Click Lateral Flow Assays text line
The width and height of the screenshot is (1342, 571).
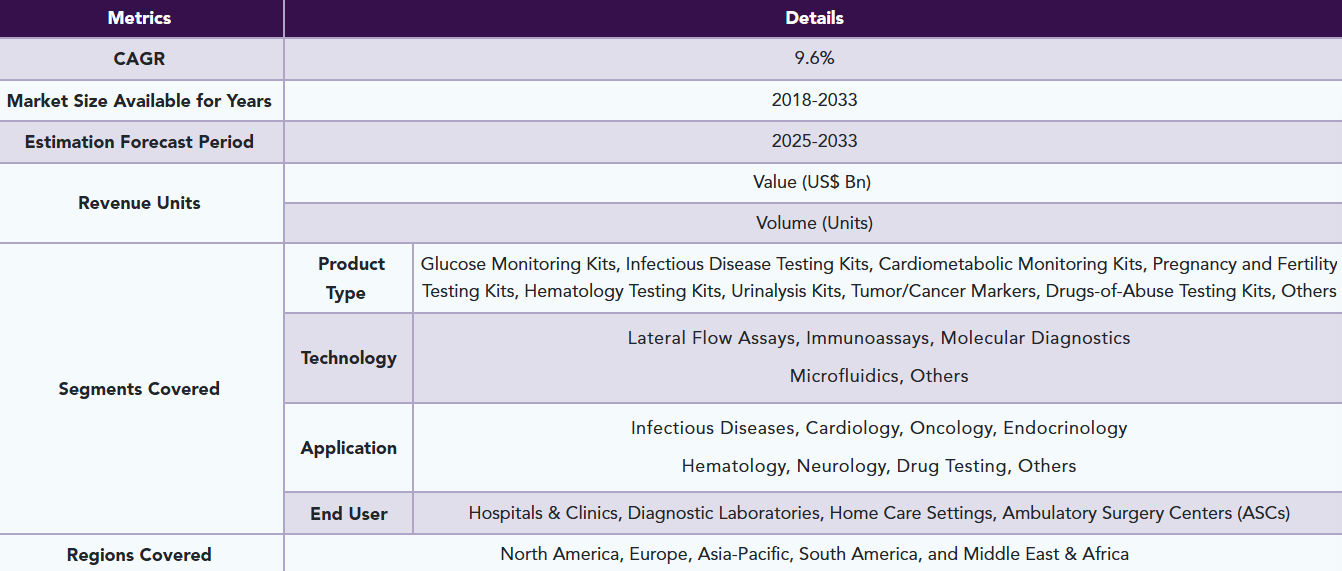click(879, 338)
